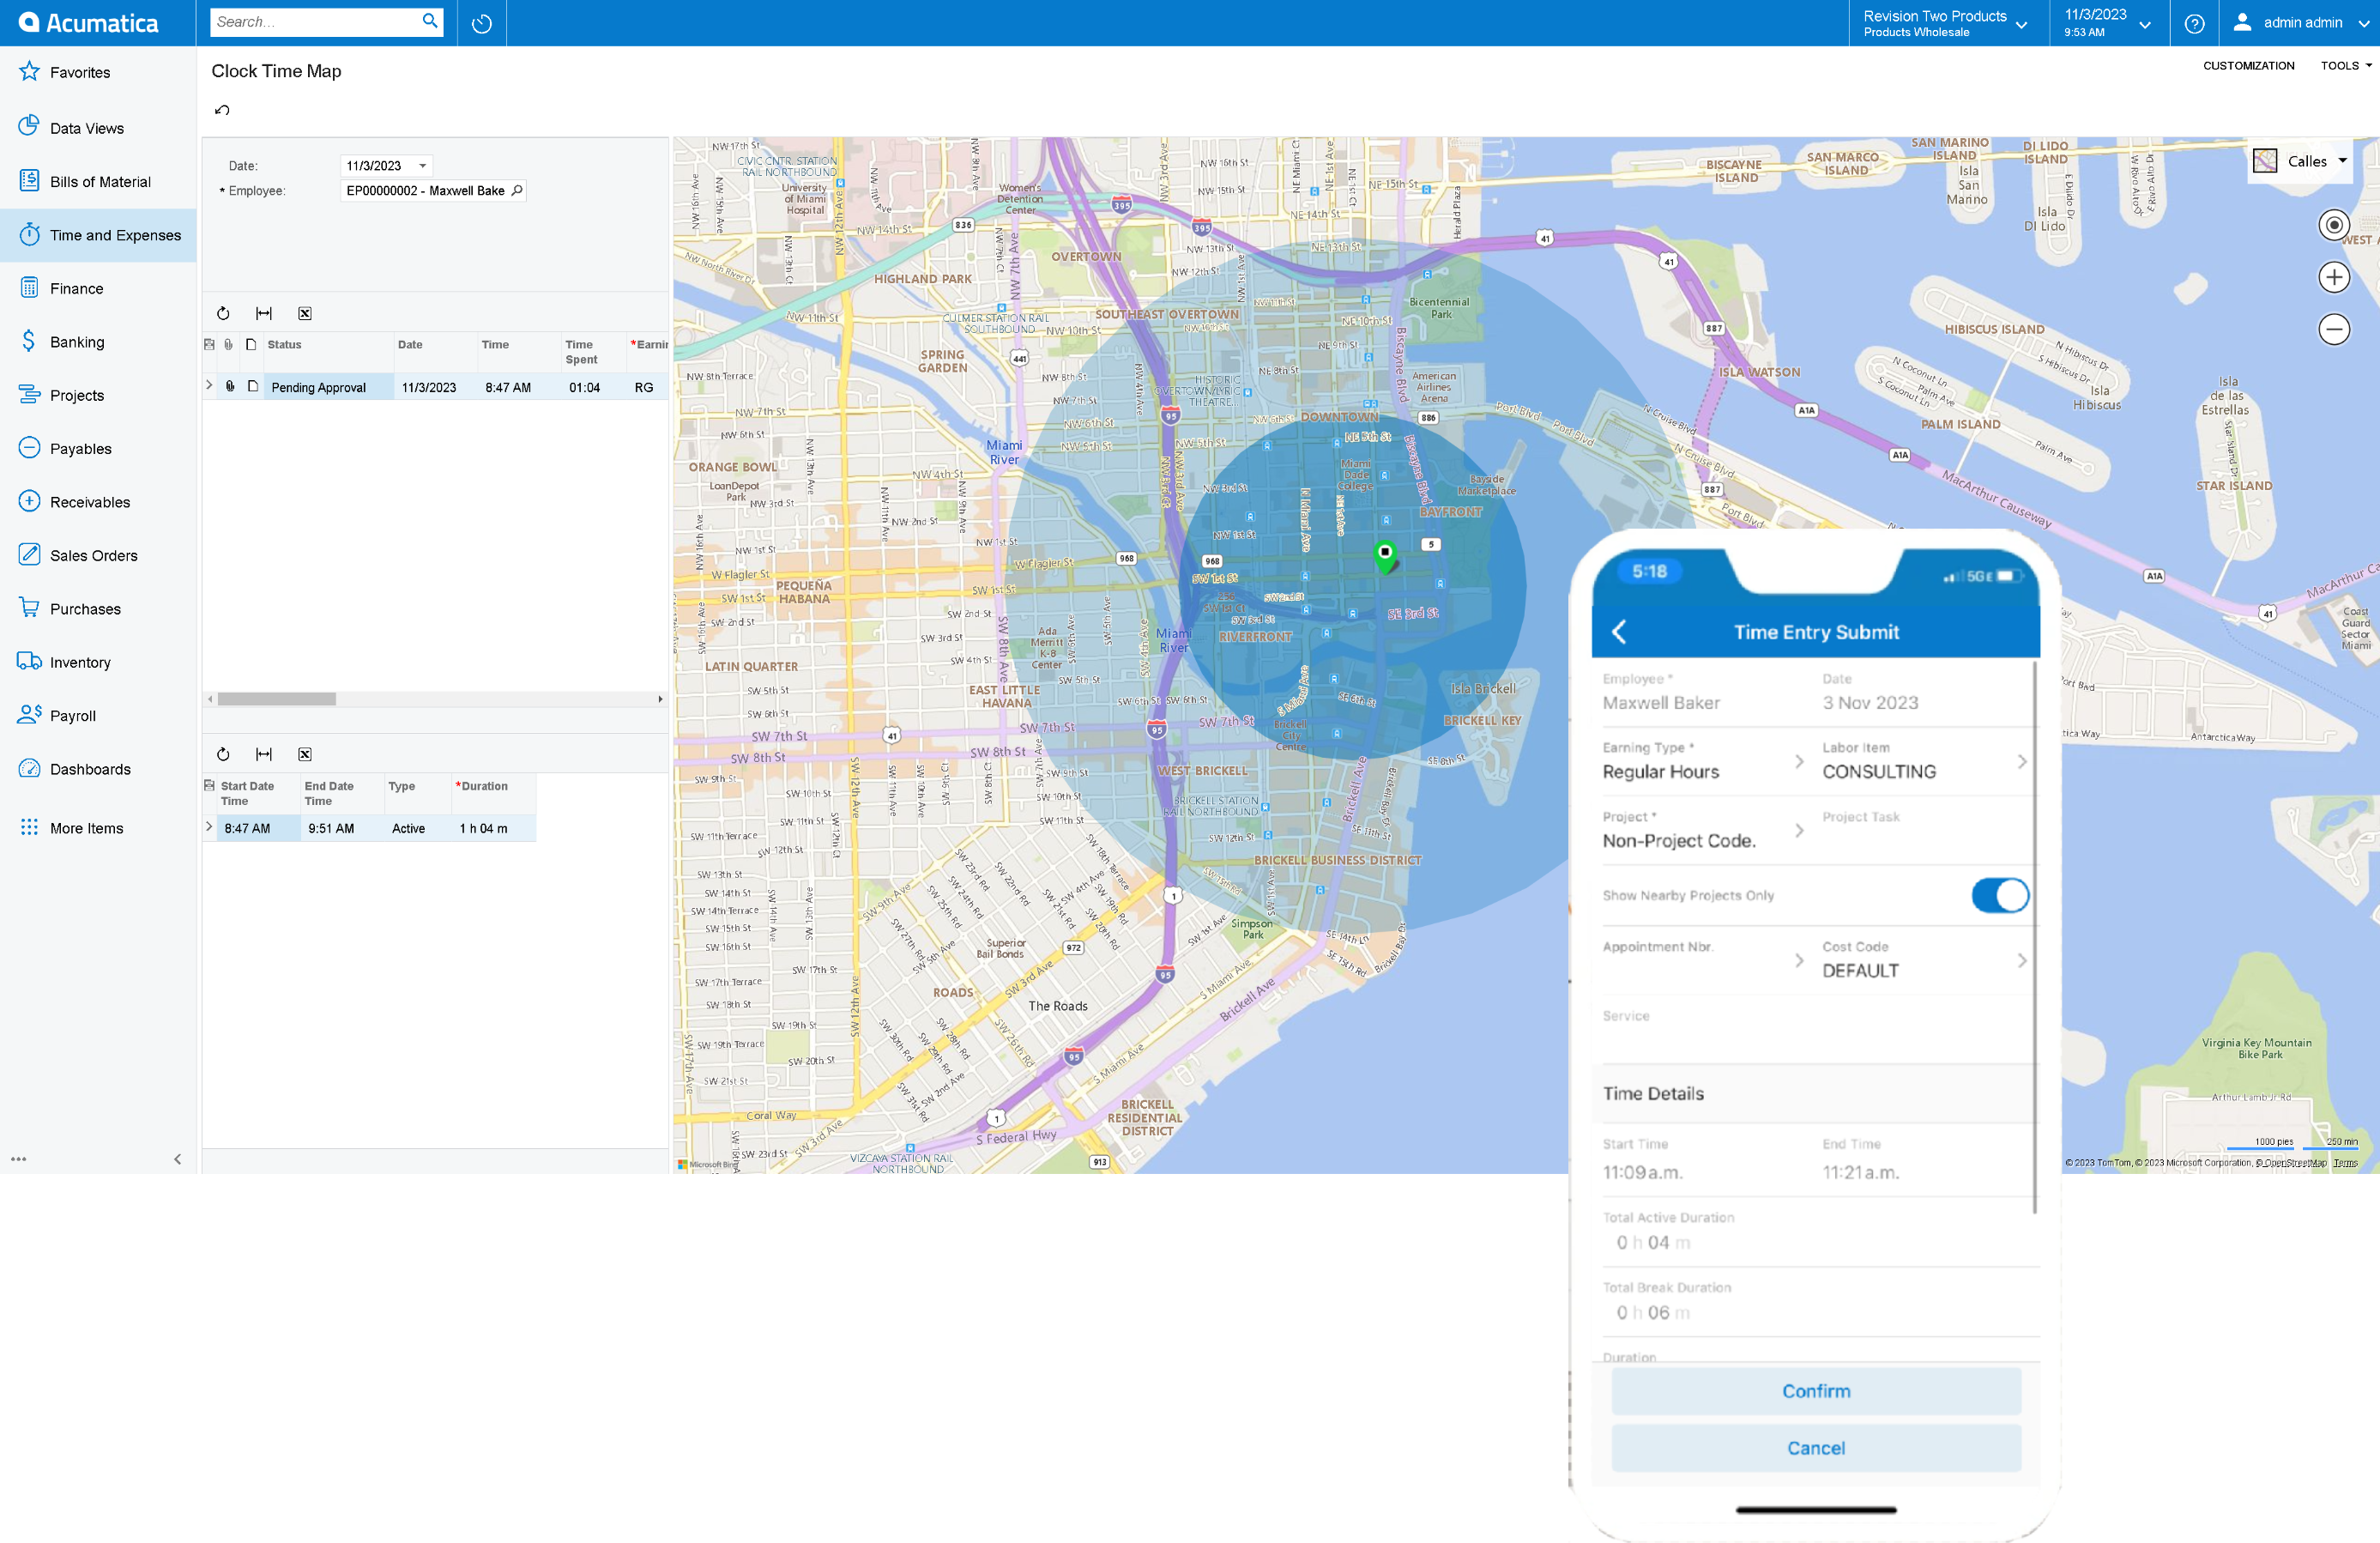Image resolution: width=2380 pixels, height=1543 pixels.
Task: Click the locate me target icon on the map
Action: (2333, 225)
